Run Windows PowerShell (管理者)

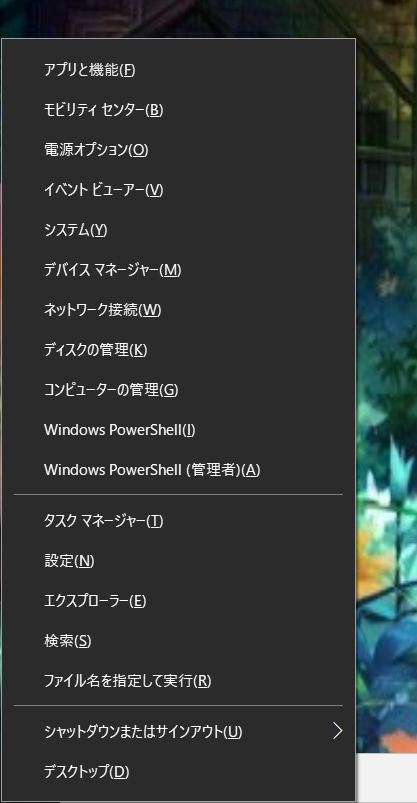[178, 470]
